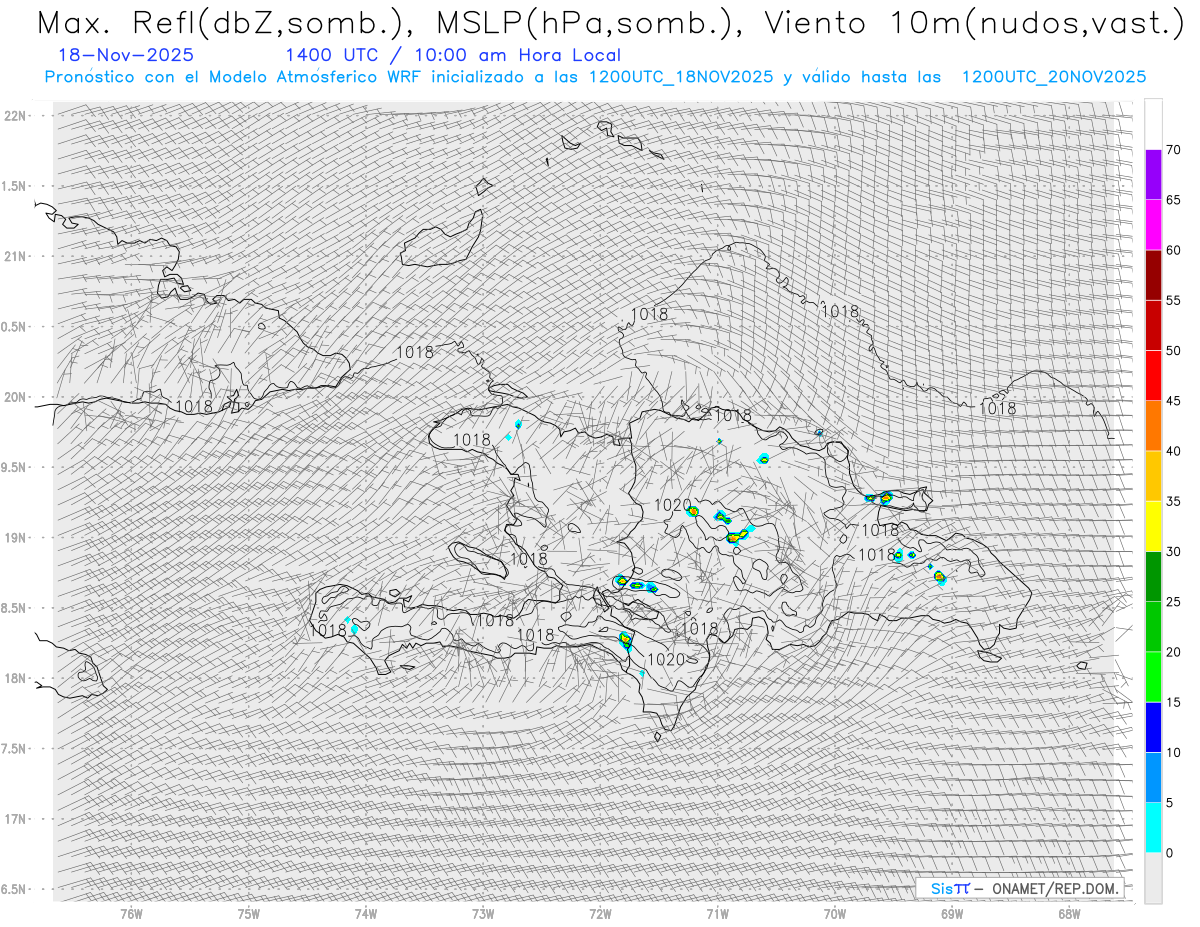The image size is (1200, 927).
Task: Click the '76W' longitude label
Action: [x=131, y=913]
